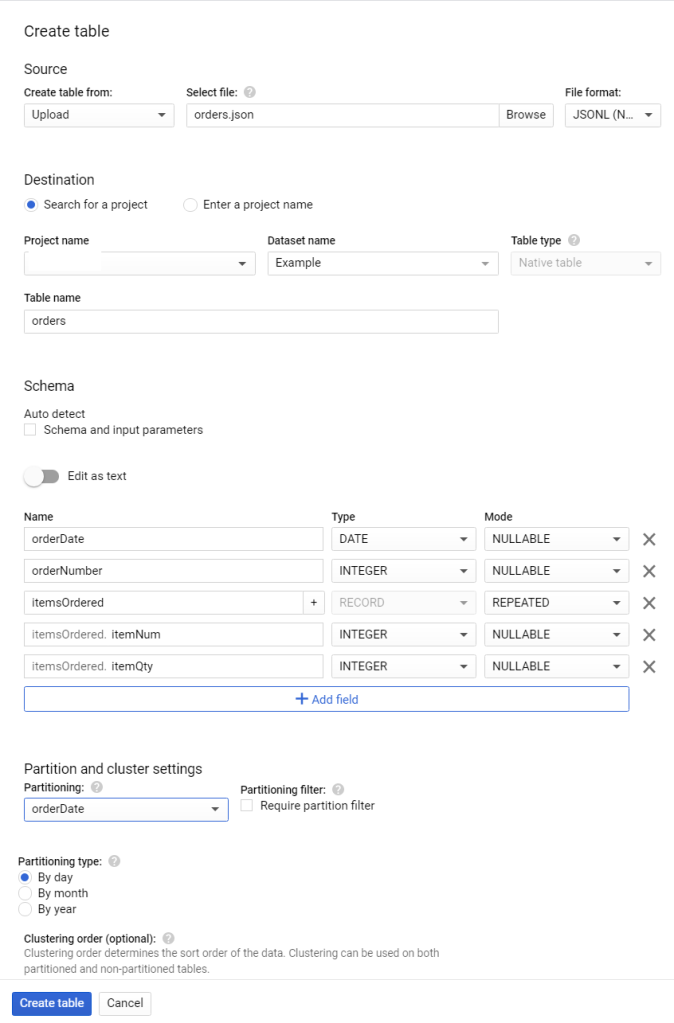Screen dimensions: 674x1023
Task: Open the Partitioning orderDate dropdown
Action: 126,809
